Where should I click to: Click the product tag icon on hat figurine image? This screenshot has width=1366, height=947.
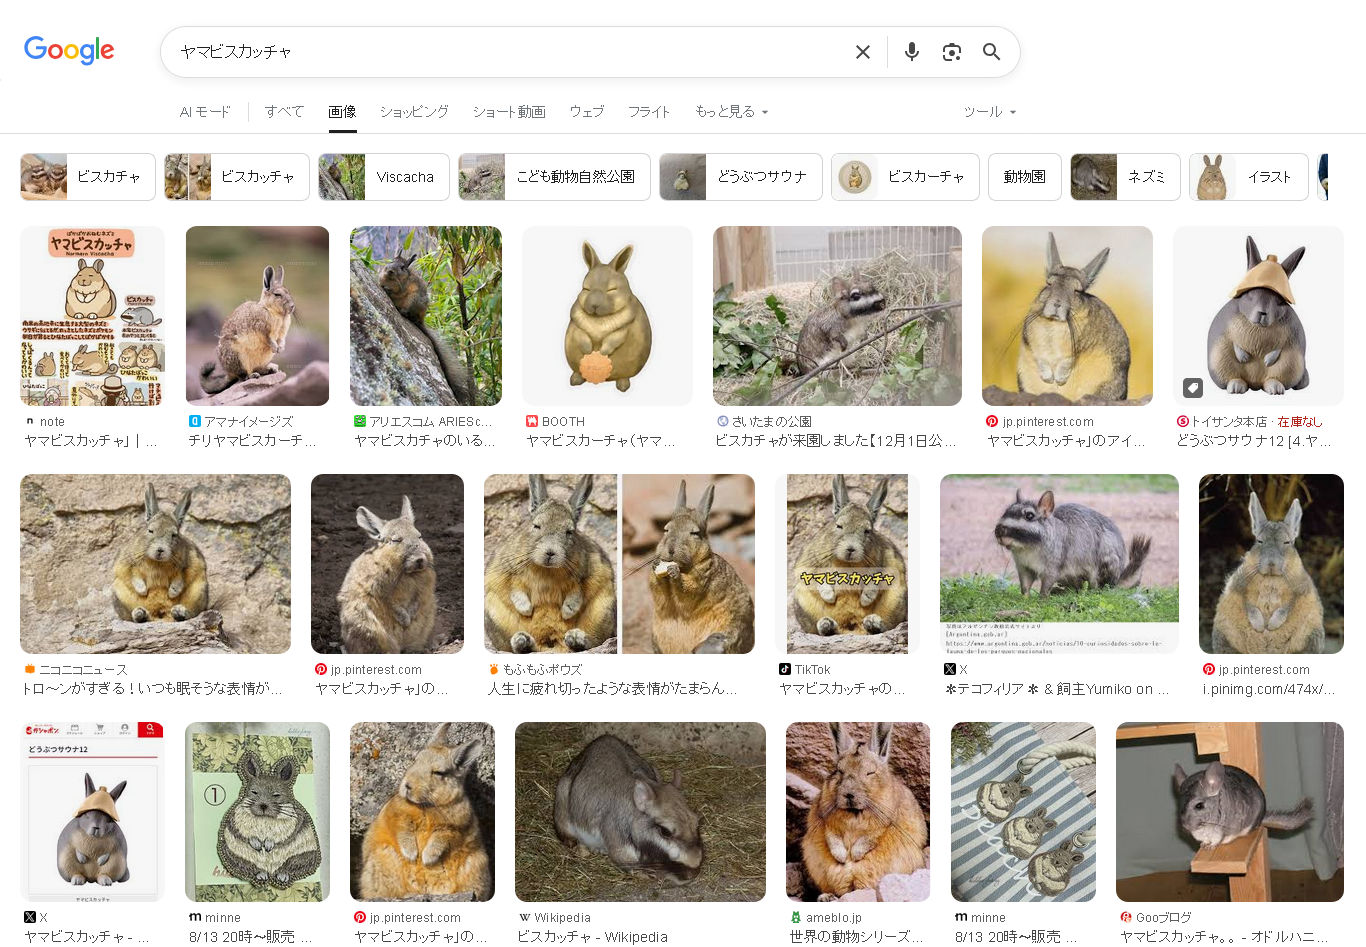pos(1193,387)
